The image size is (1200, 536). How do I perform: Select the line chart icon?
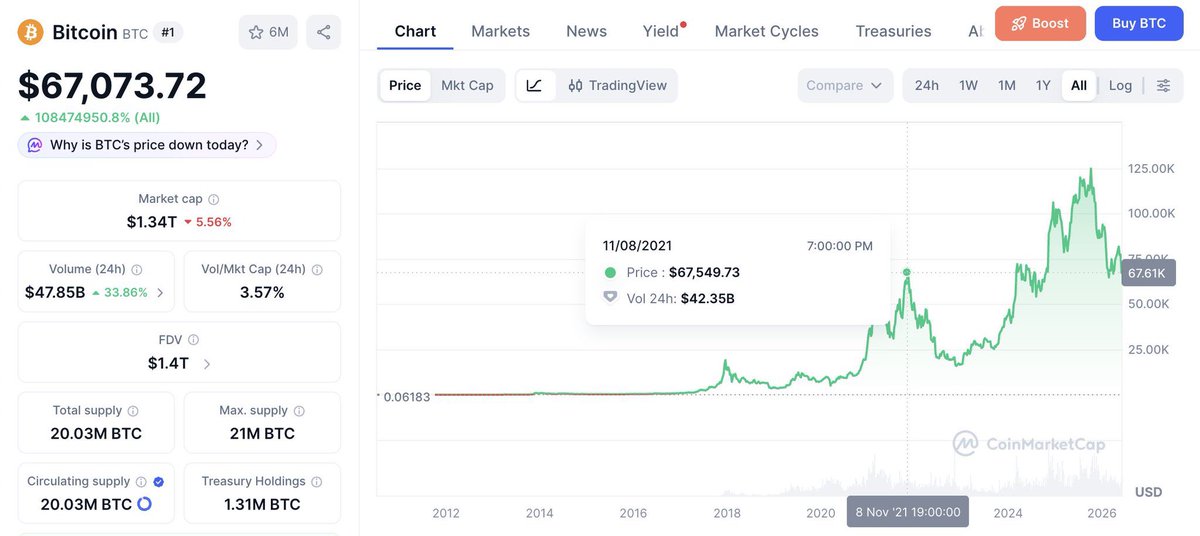pyautogui.click(x=534, y=86)
